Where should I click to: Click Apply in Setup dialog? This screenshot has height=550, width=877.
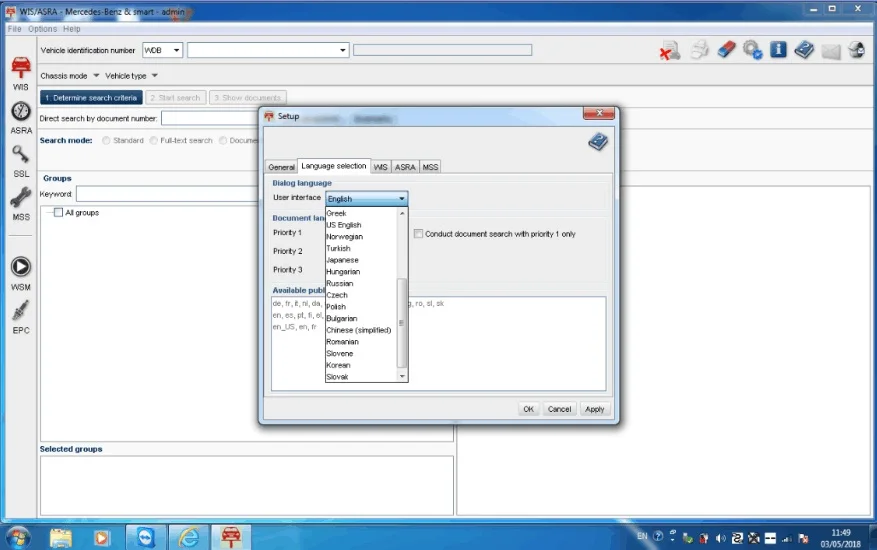pyautogui.click(x=595, y=409)
